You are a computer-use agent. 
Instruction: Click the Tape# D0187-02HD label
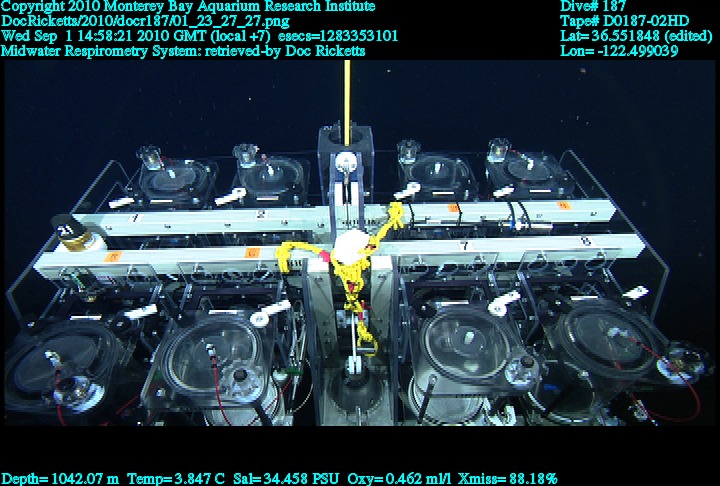[x=624, y=21]
